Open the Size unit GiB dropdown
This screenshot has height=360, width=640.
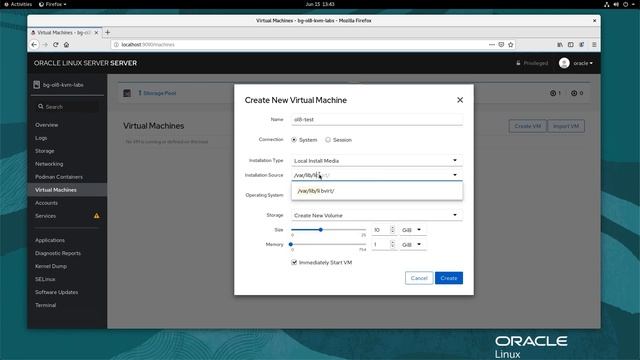coord(412,230)
